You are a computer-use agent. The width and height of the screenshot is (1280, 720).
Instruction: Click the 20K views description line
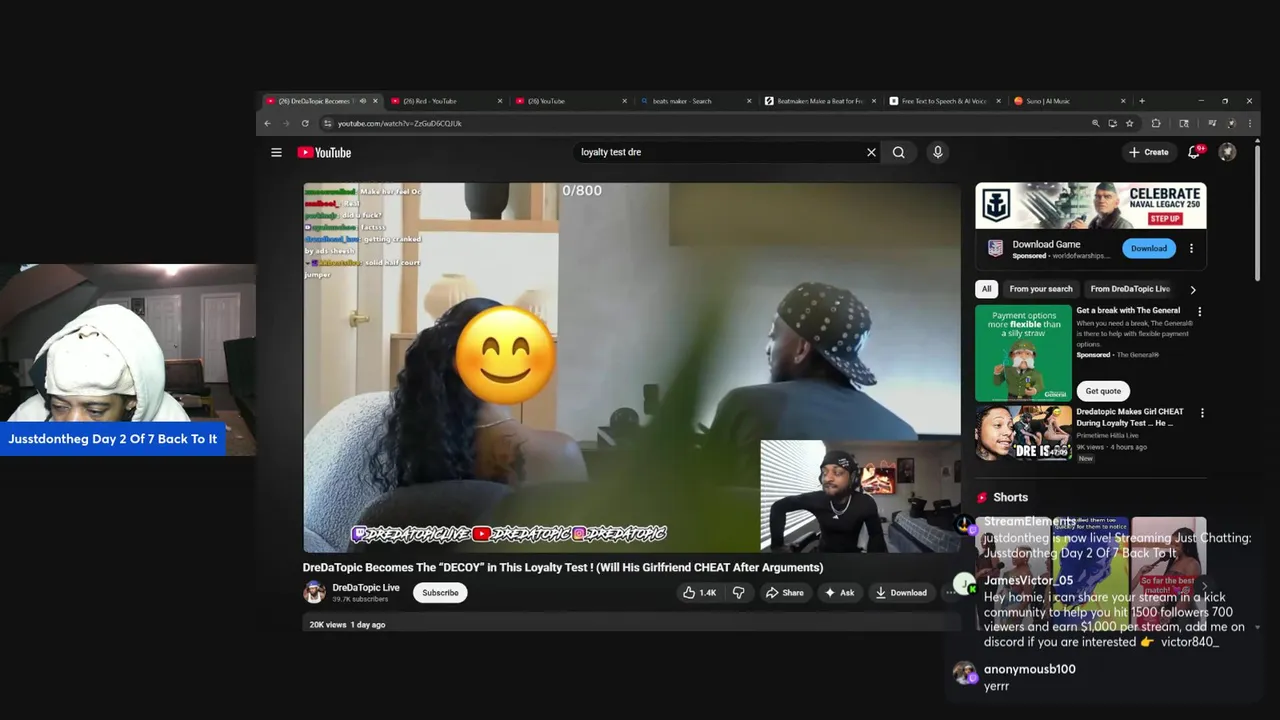click(x=347, y=624)
